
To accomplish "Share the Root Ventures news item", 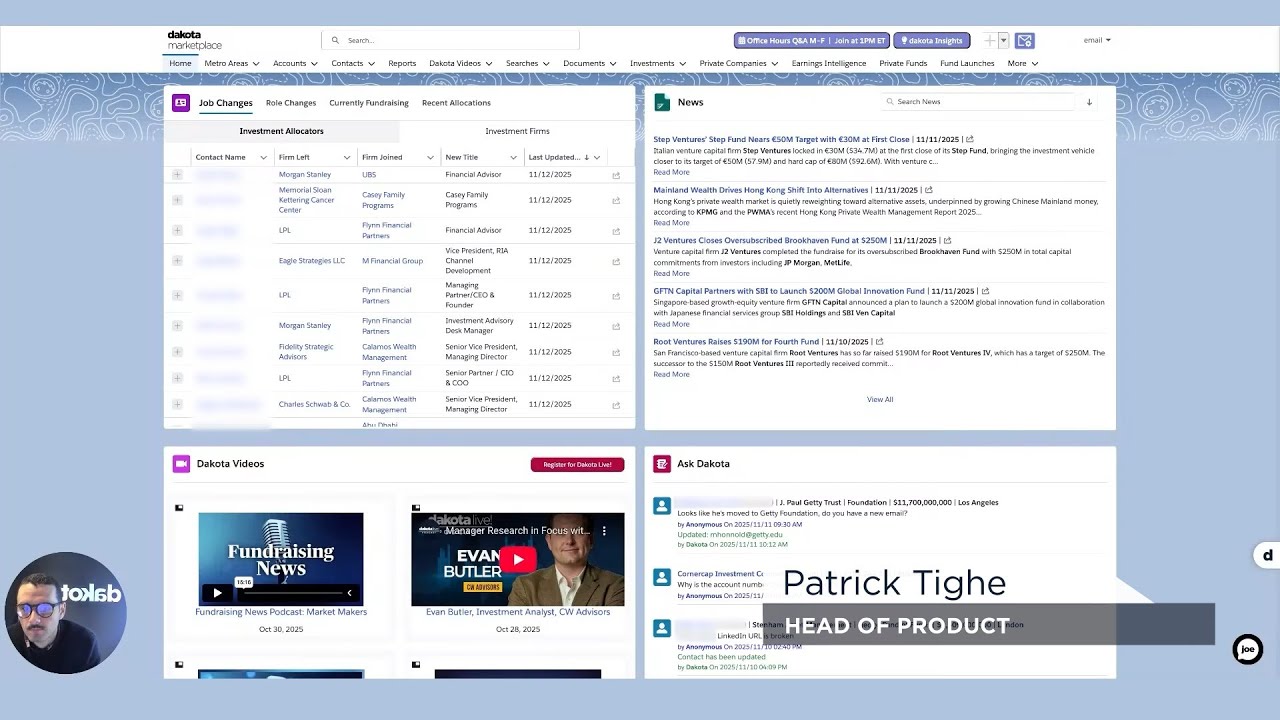I will click(x=879, y=342).
